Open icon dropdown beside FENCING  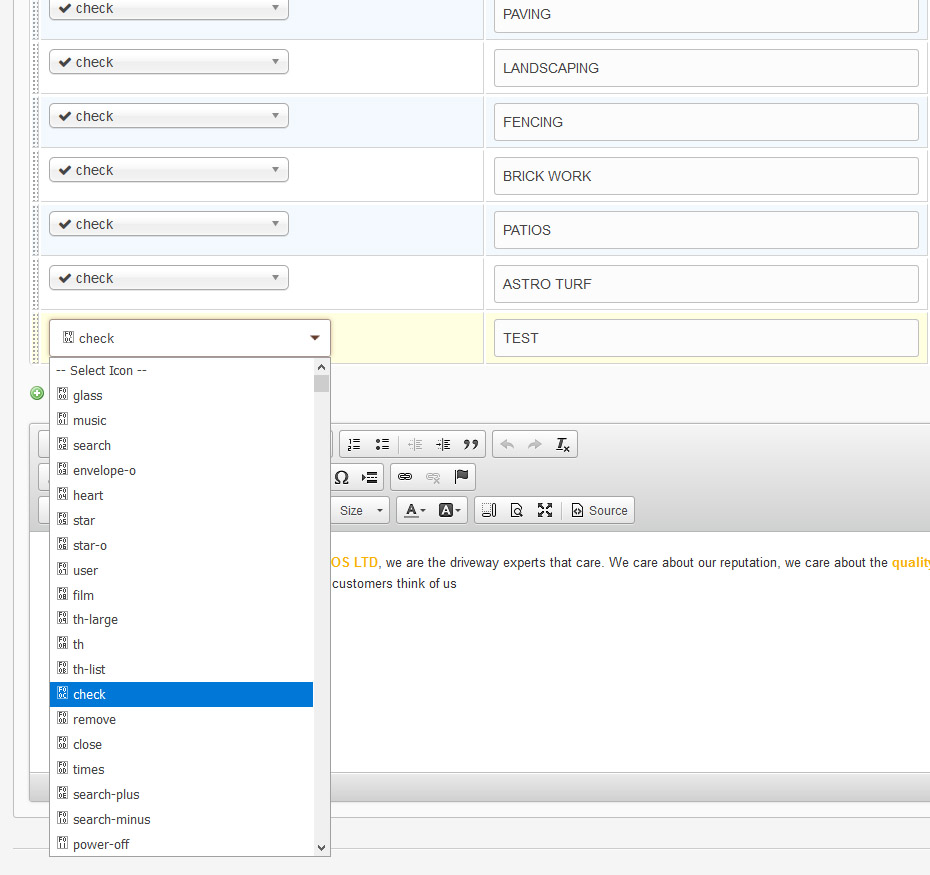click(x=169, y=116)
